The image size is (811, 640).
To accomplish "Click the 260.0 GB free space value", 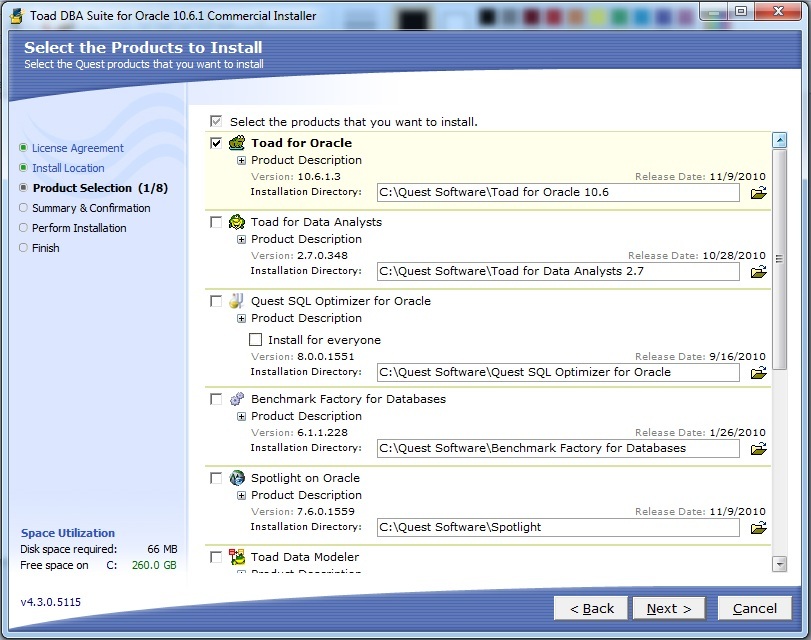I will (x=154, y=565).
